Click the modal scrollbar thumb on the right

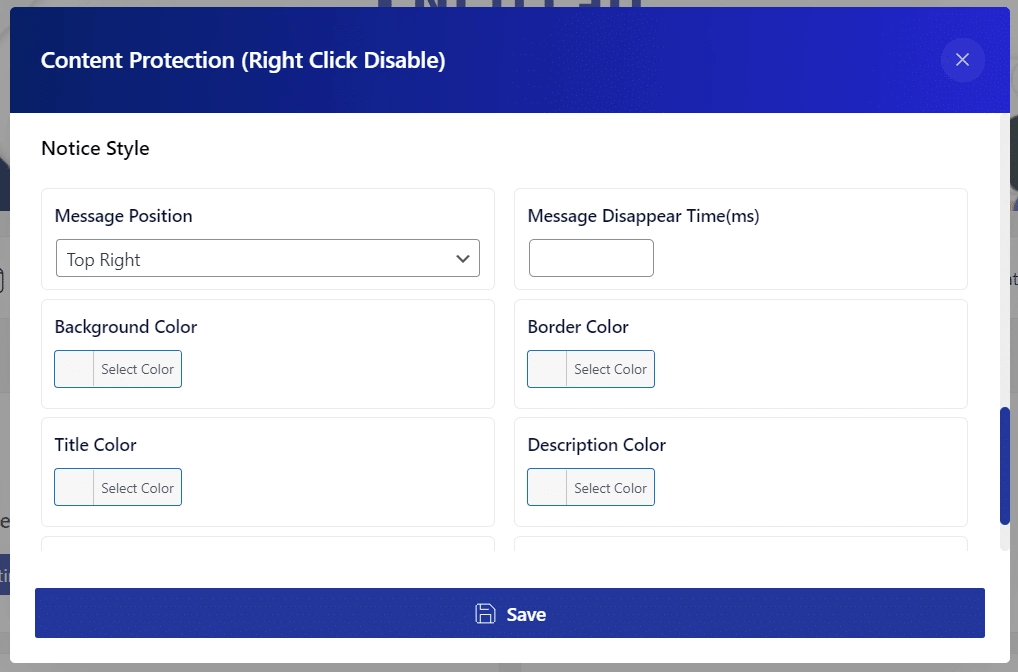pyautogui.click(x=1003, y=465)
